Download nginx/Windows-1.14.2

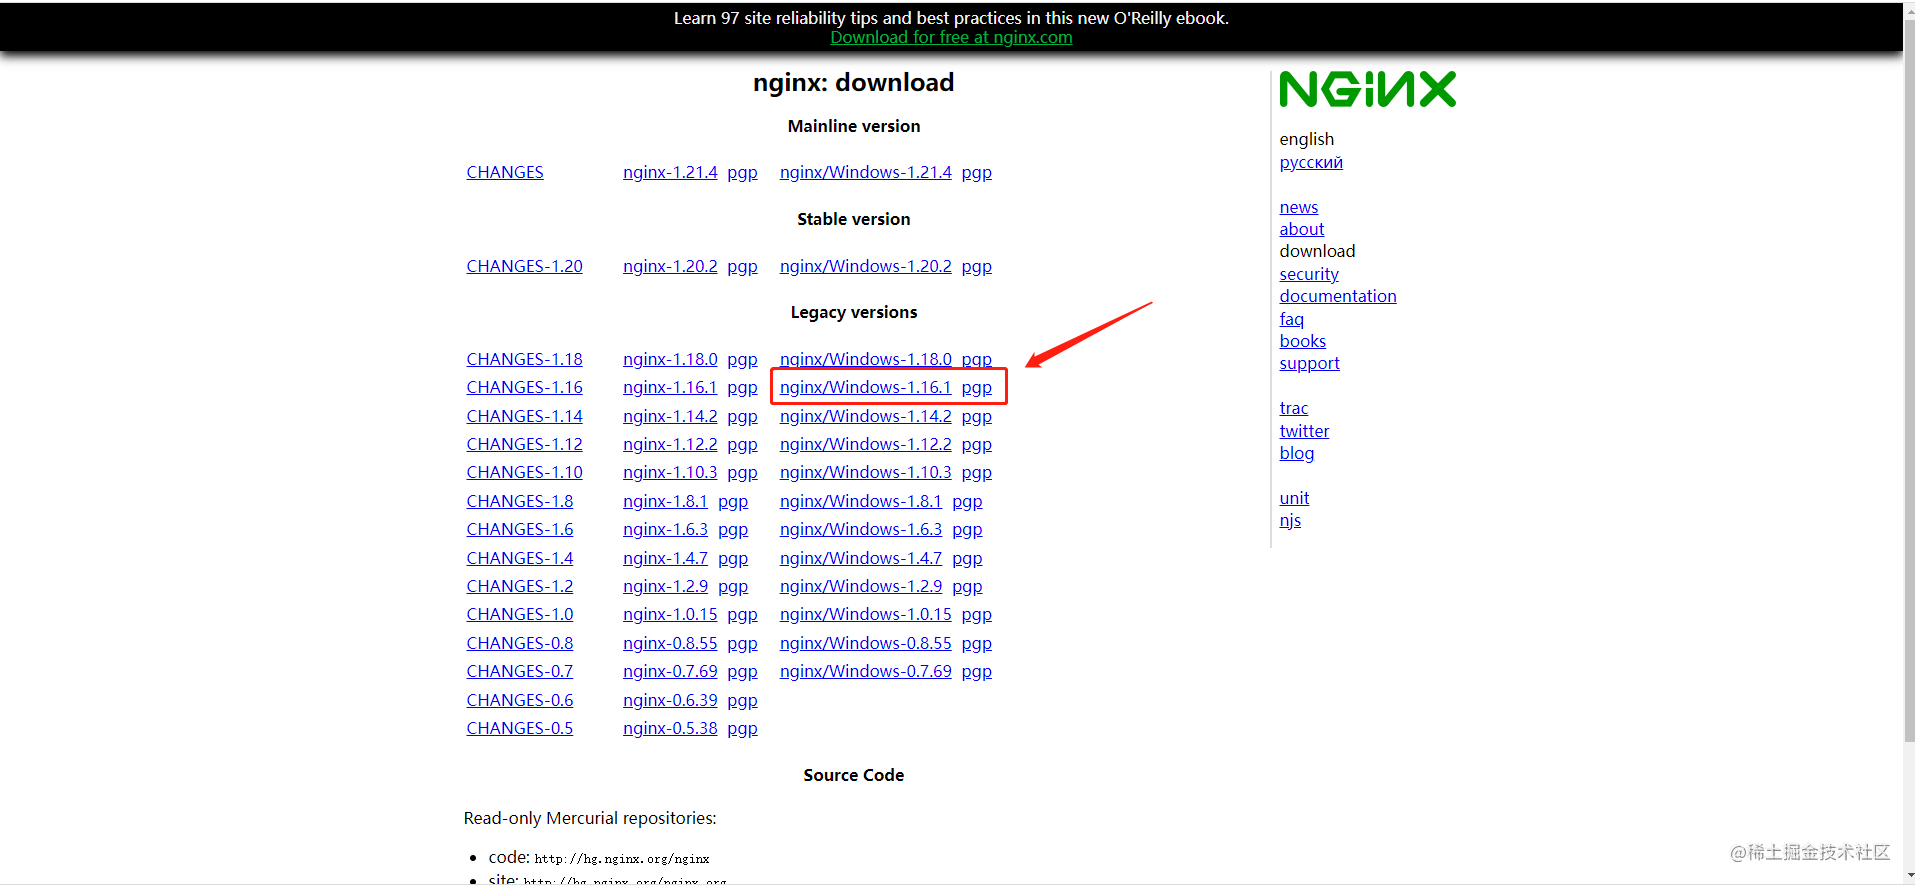coord(866,416)
